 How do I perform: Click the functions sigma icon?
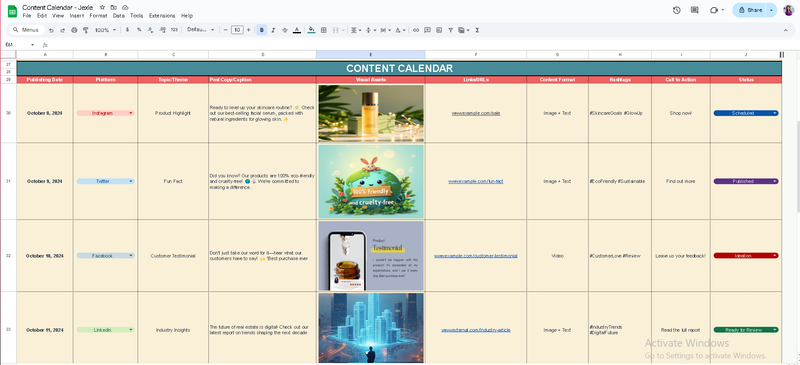click(477, 30)
